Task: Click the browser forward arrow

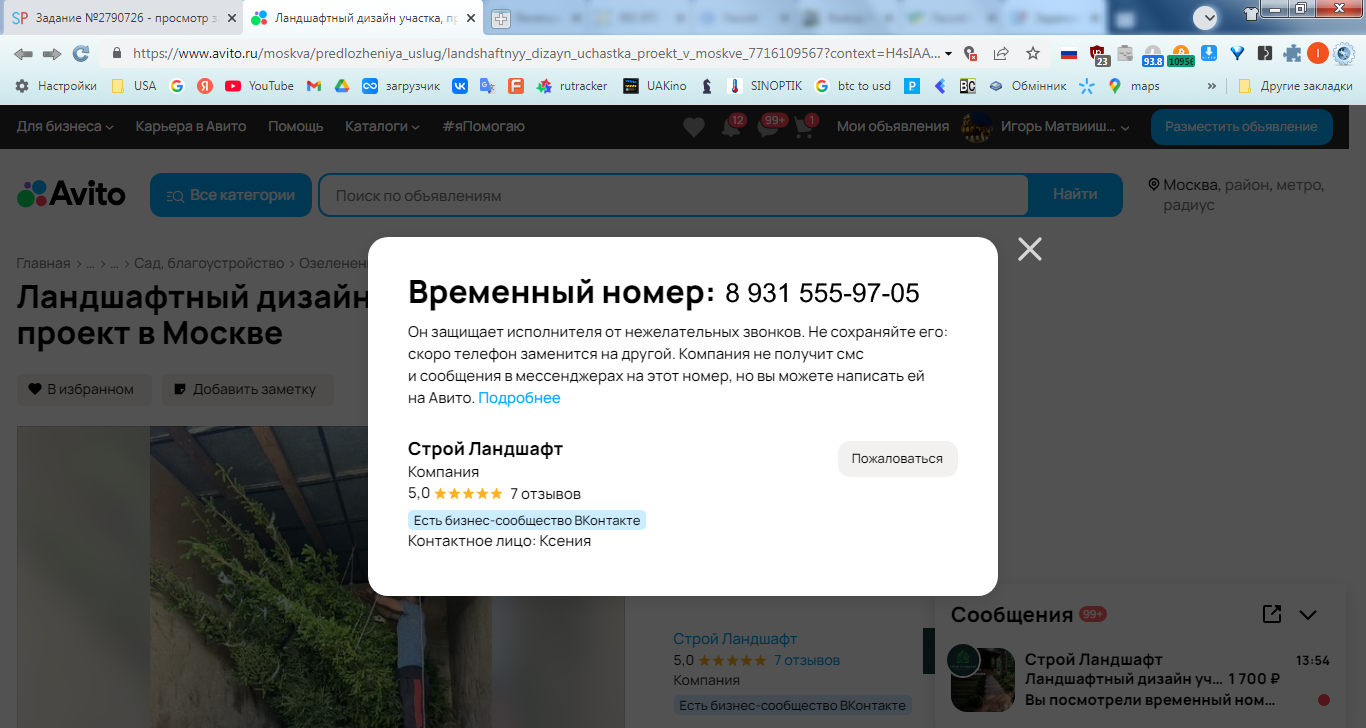Action: [x=51, y=54]
